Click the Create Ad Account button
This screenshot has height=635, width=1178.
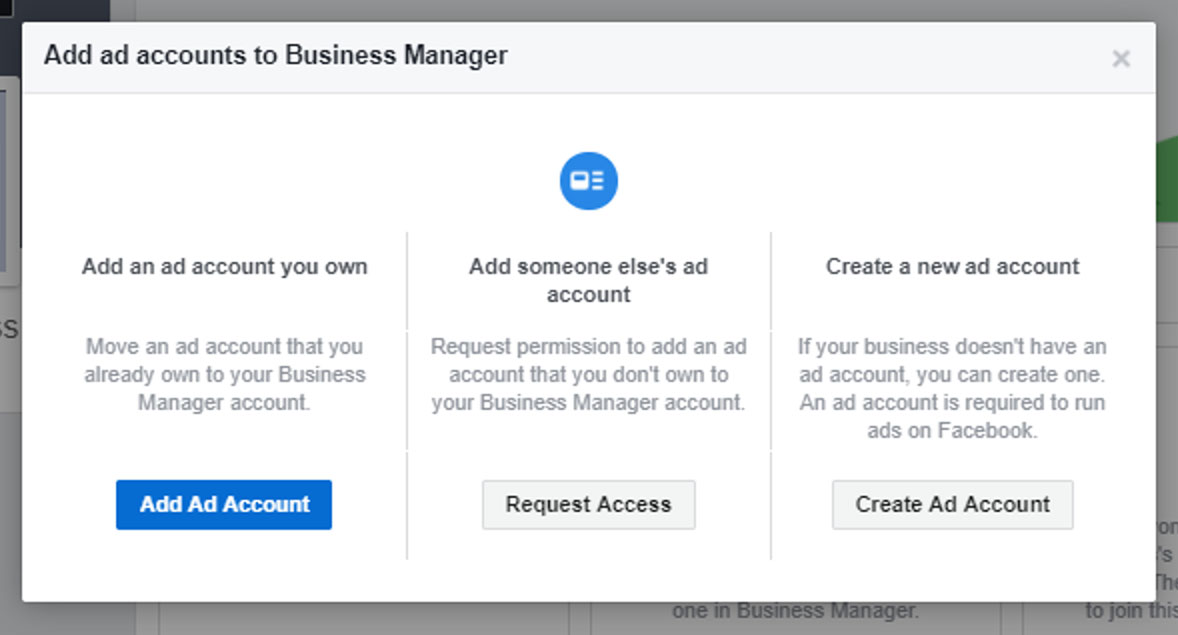pos(952,505)
